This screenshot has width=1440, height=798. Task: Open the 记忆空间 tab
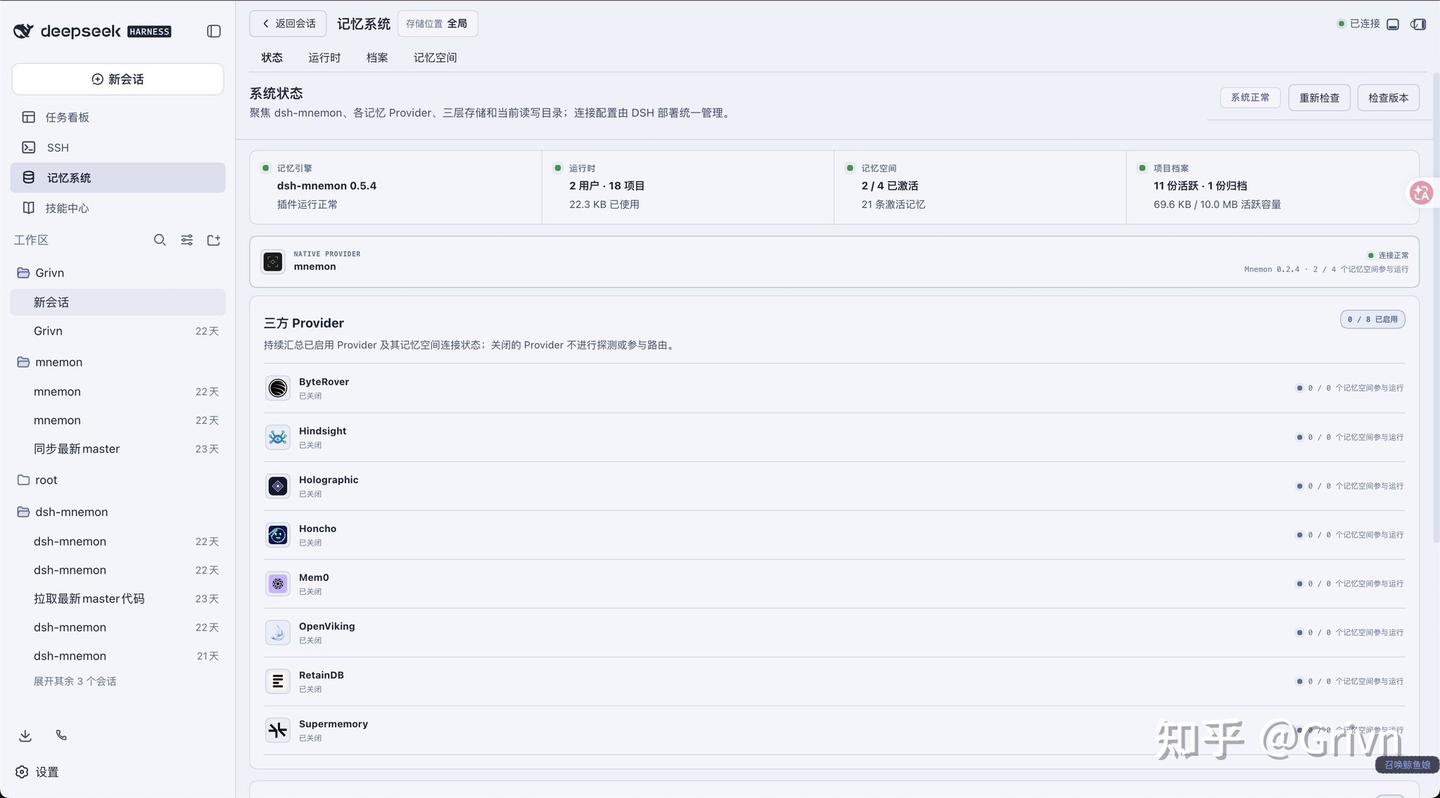click(435, 58)
